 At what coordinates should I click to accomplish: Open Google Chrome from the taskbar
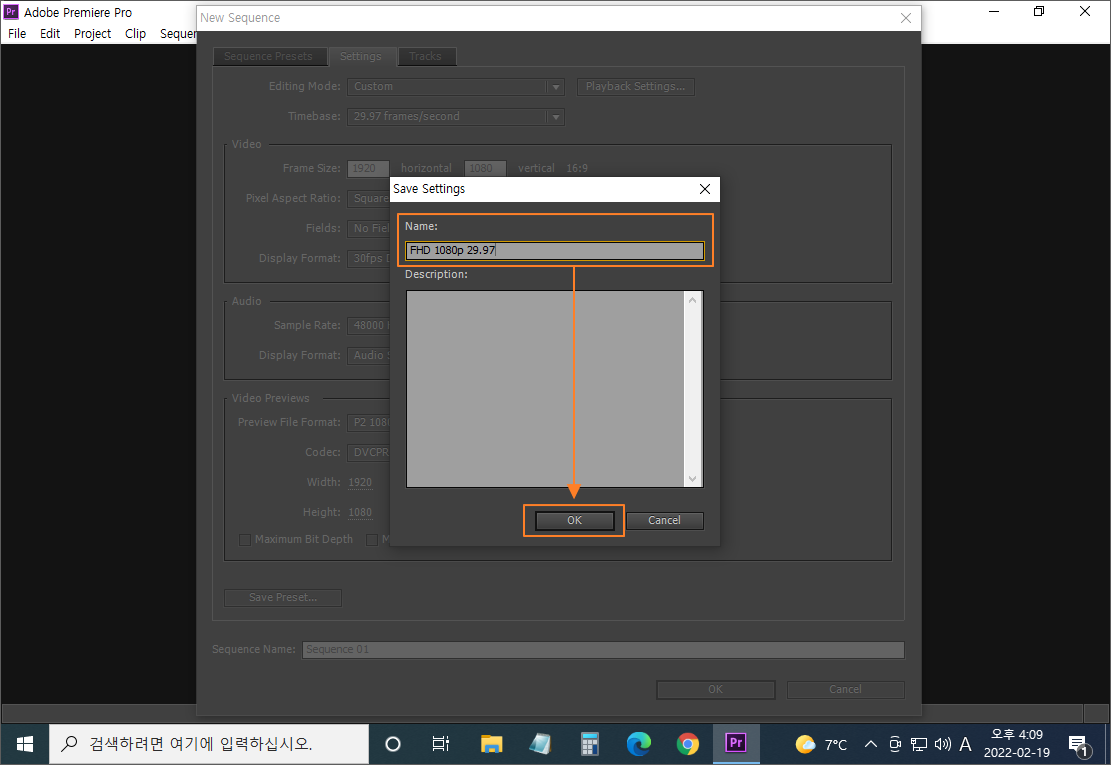pyautogui.click(x=687, y=744)
